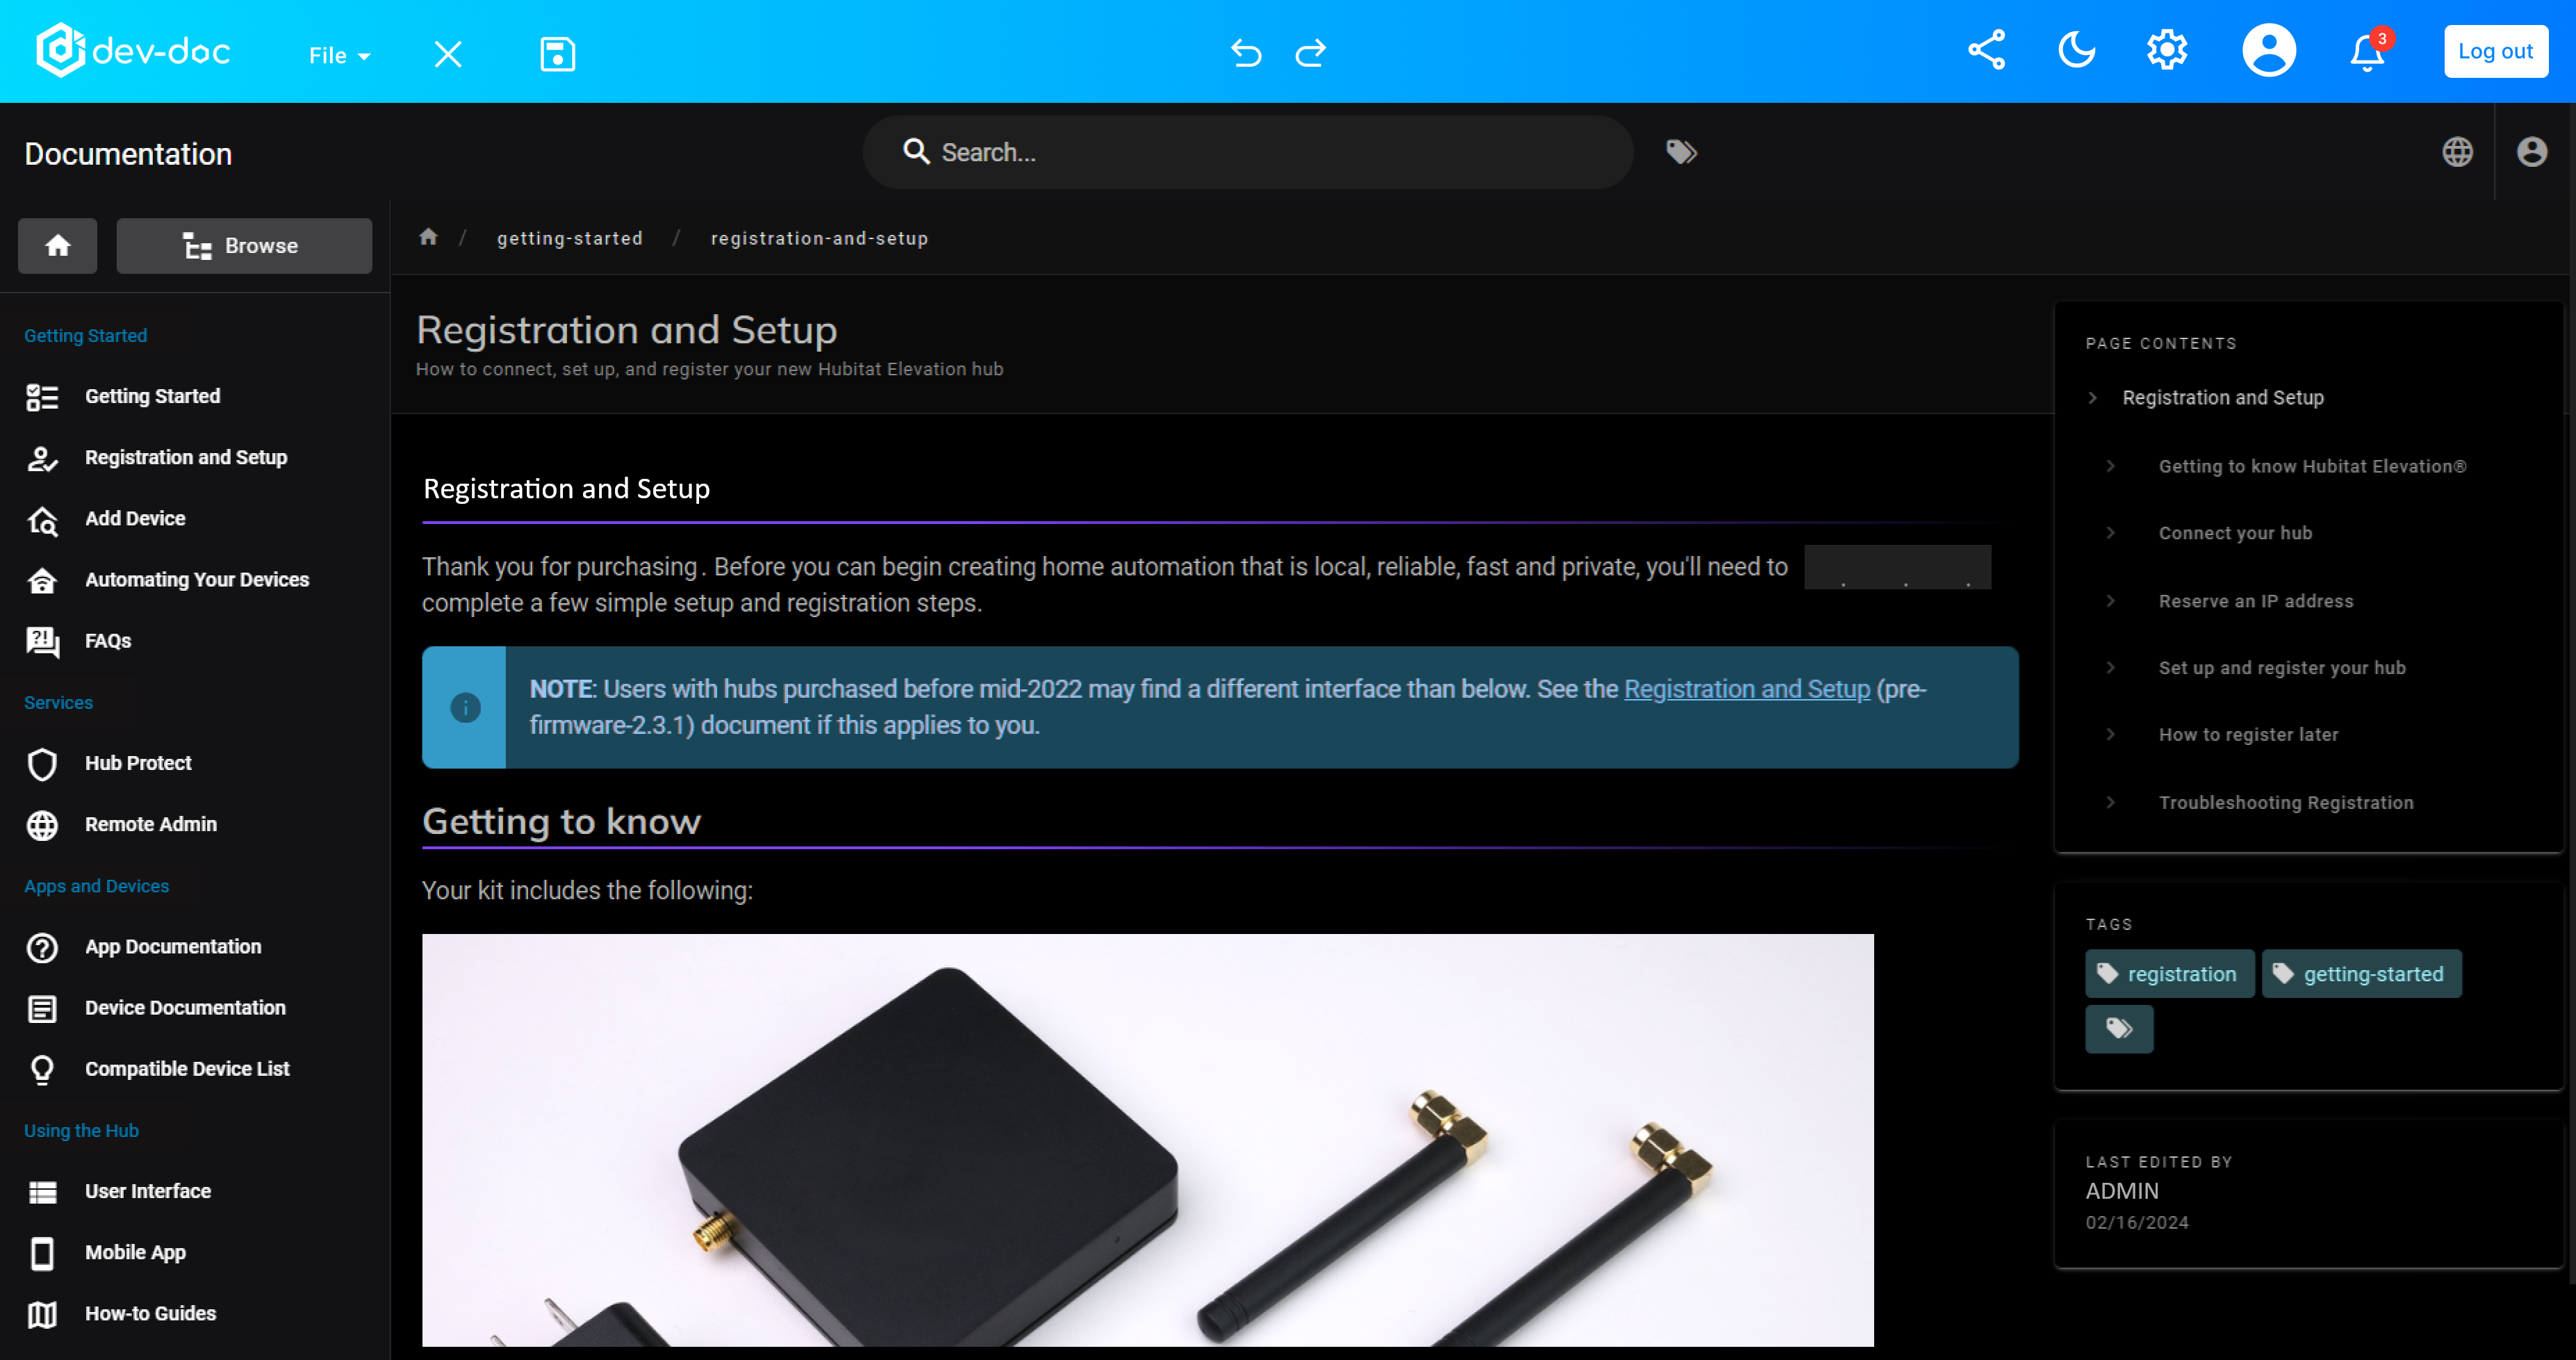Open the getting-started breadcrumb
Screen dimensions: 2576x1360
(570, 238)
